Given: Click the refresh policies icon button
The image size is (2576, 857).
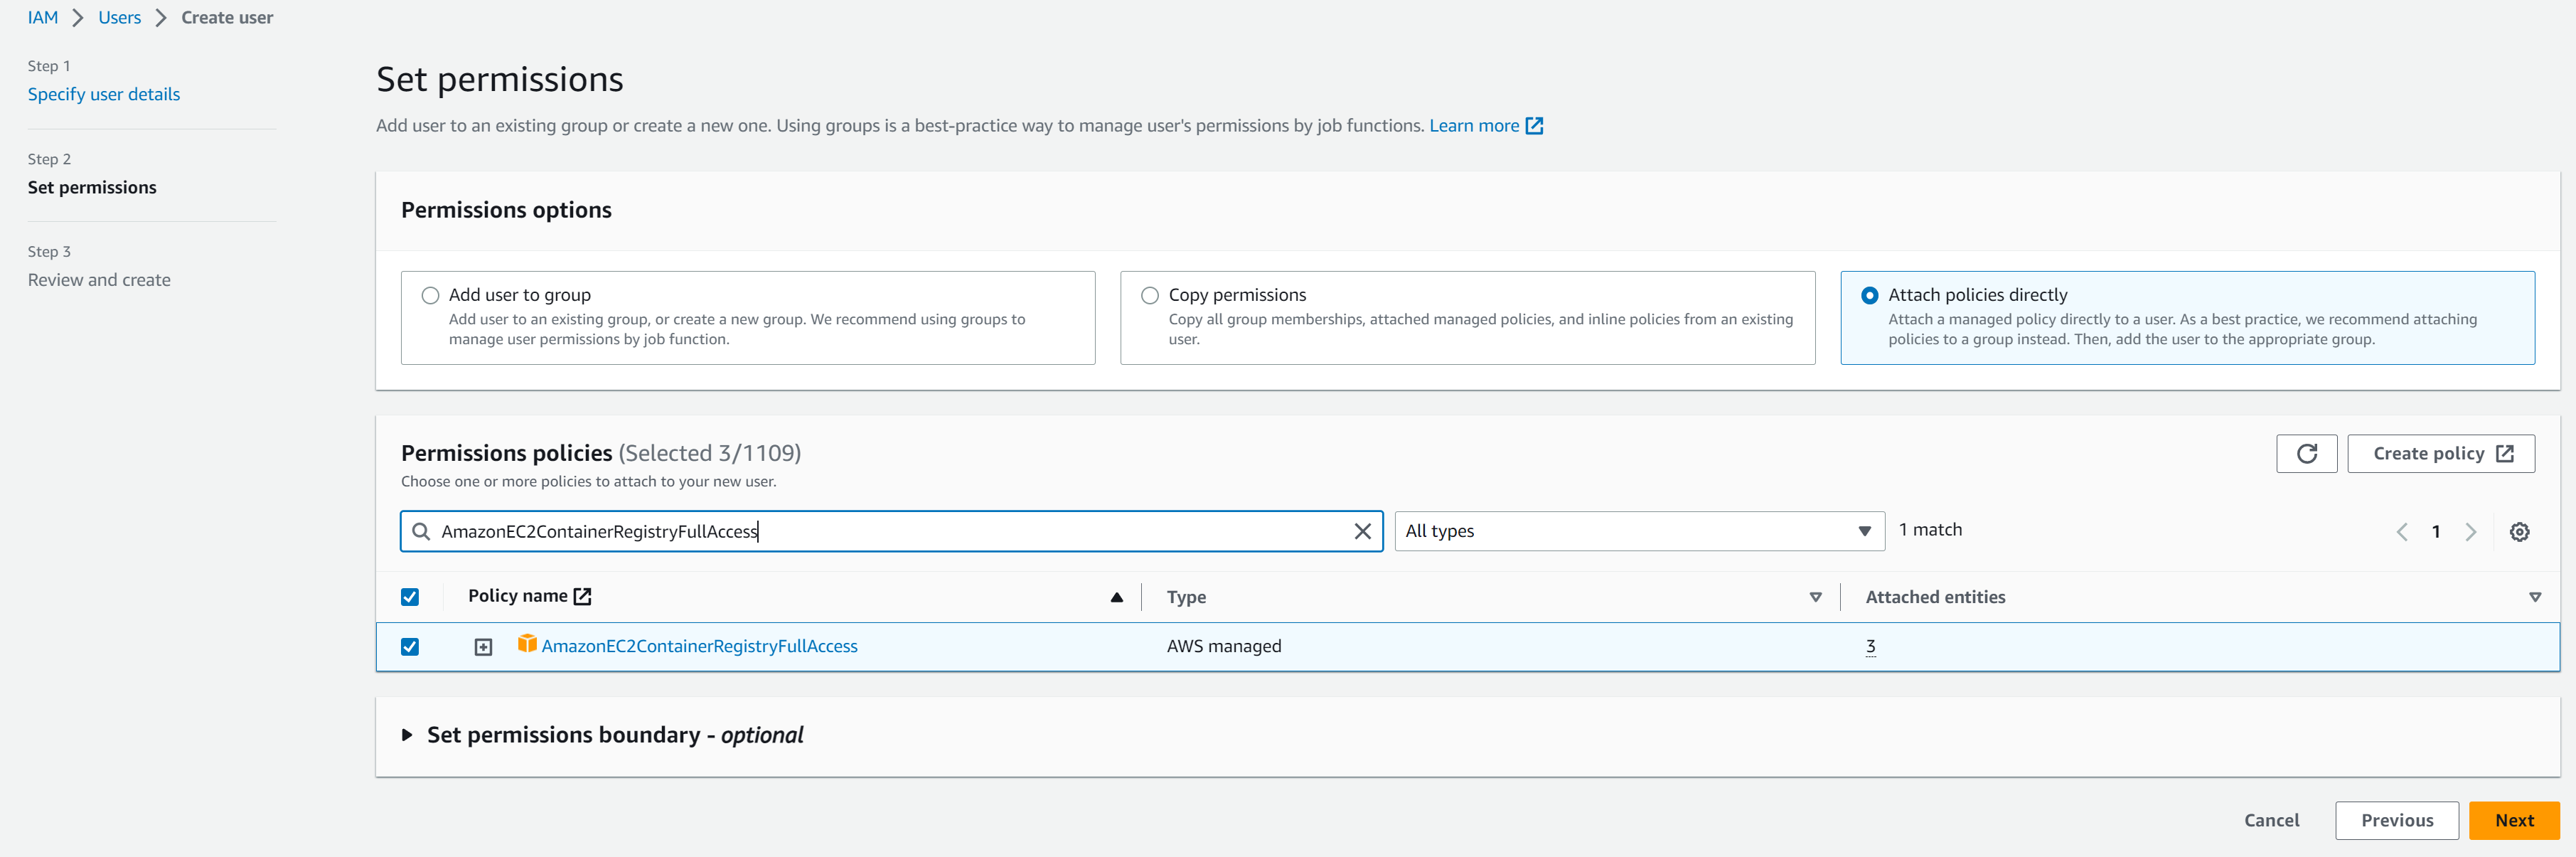Looking at the screenshot, I should 2306,453.
